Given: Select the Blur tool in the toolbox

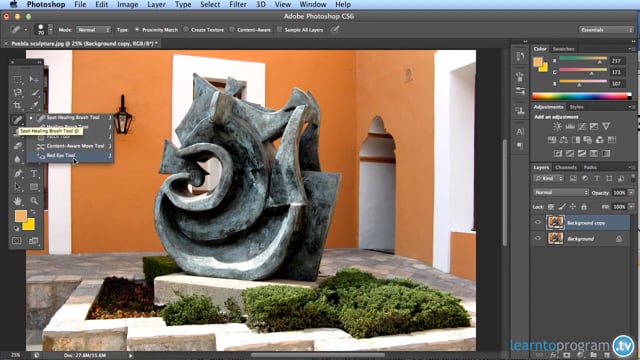Looking at the screenshot, I should [17, 159].
